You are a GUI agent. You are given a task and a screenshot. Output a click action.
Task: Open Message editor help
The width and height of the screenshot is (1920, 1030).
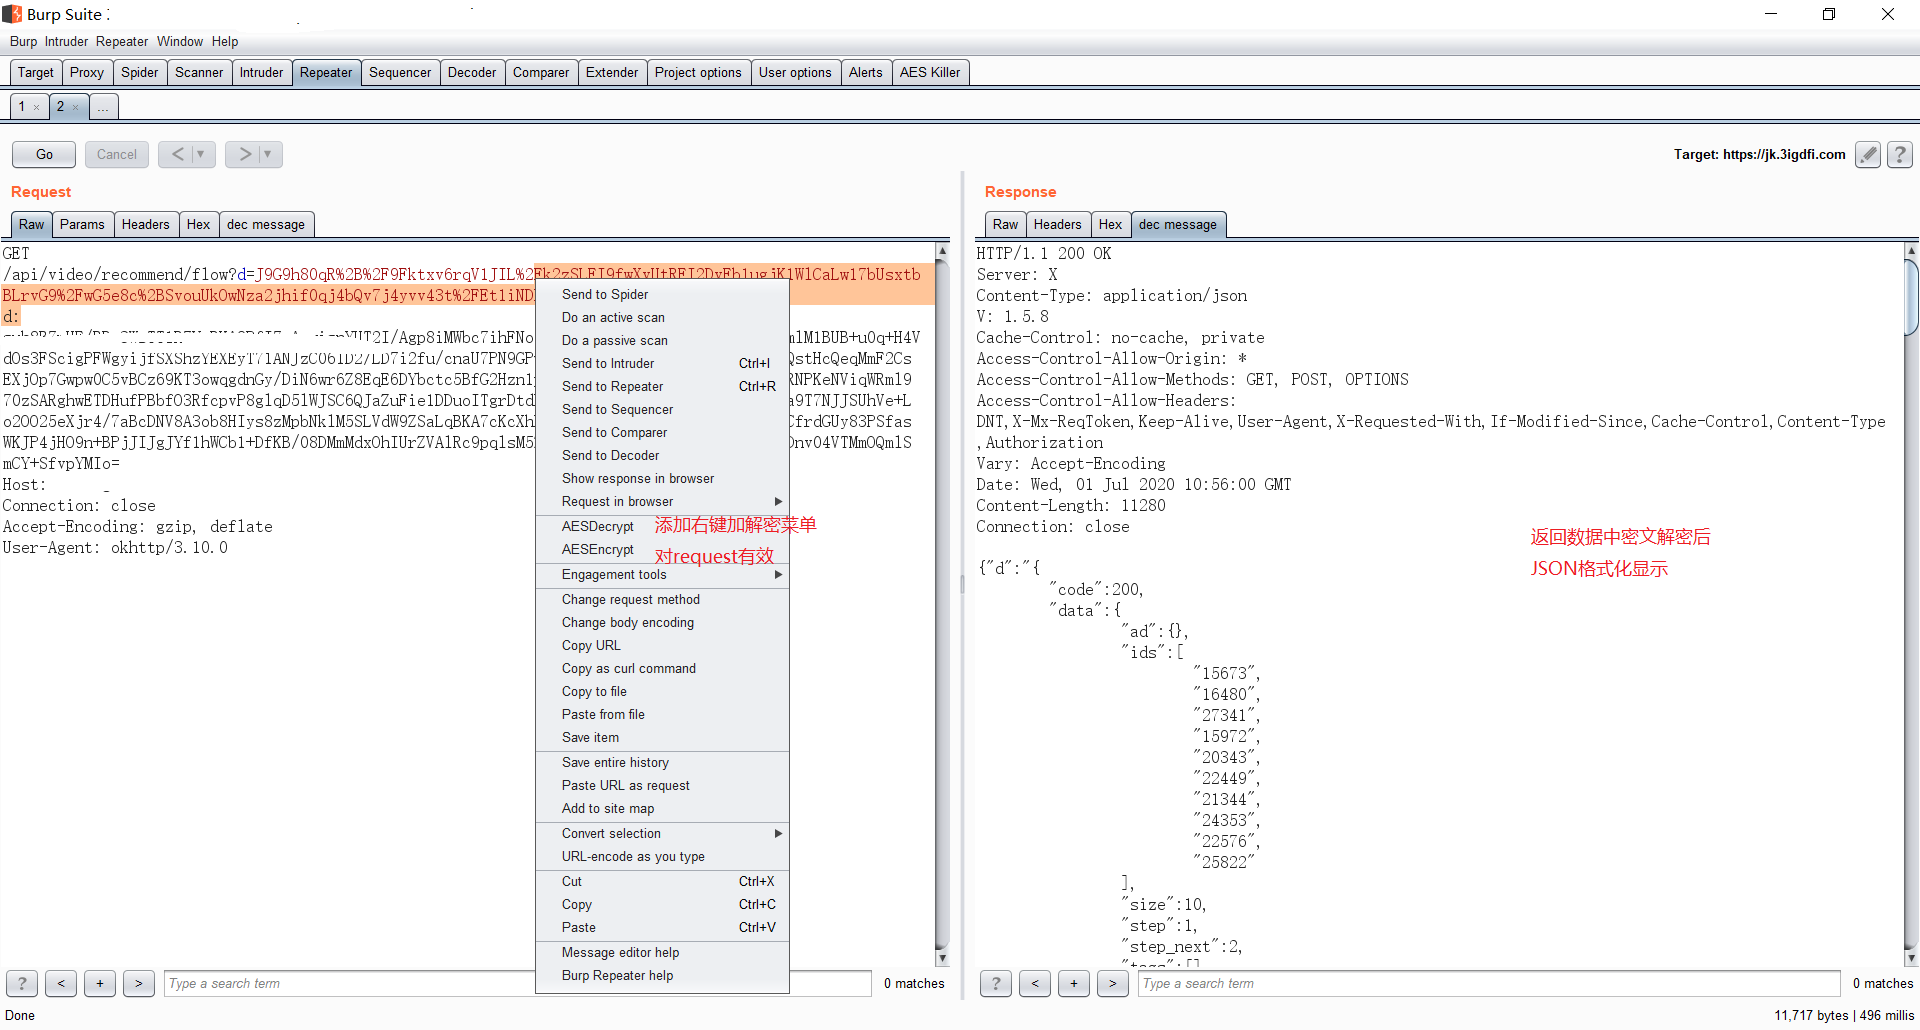point(662,953)
